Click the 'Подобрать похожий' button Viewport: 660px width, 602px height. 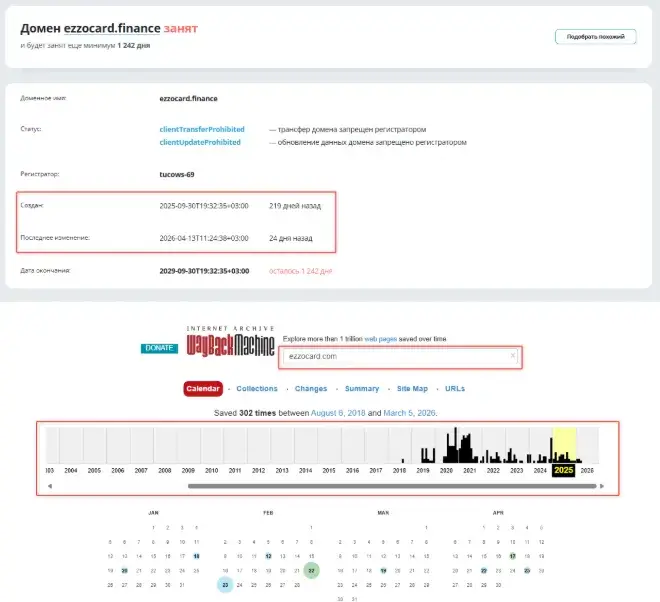point(596,37)
